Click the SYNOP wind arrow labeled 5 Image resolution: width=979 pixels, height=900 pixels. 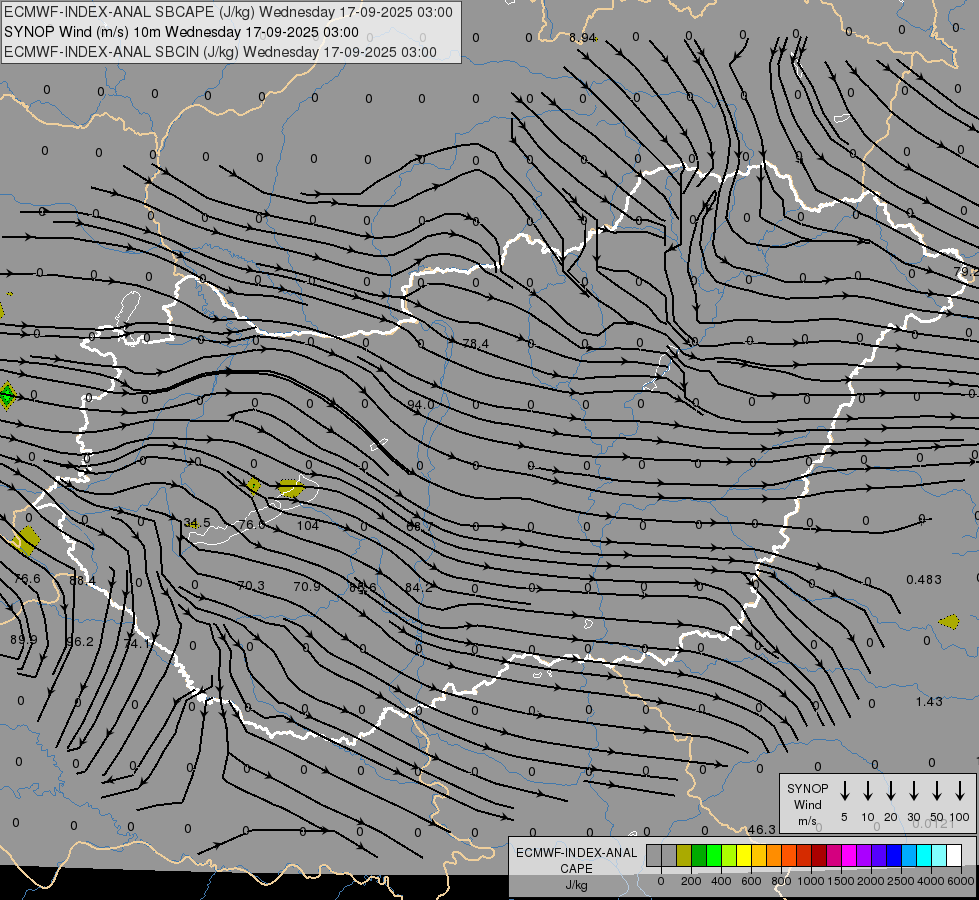point(844,791)
